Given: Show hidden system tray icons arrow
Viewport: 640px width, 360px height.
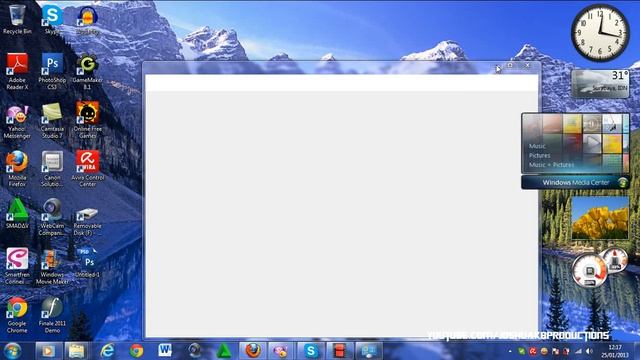Looking at the screenshot, I should [510, 351].
